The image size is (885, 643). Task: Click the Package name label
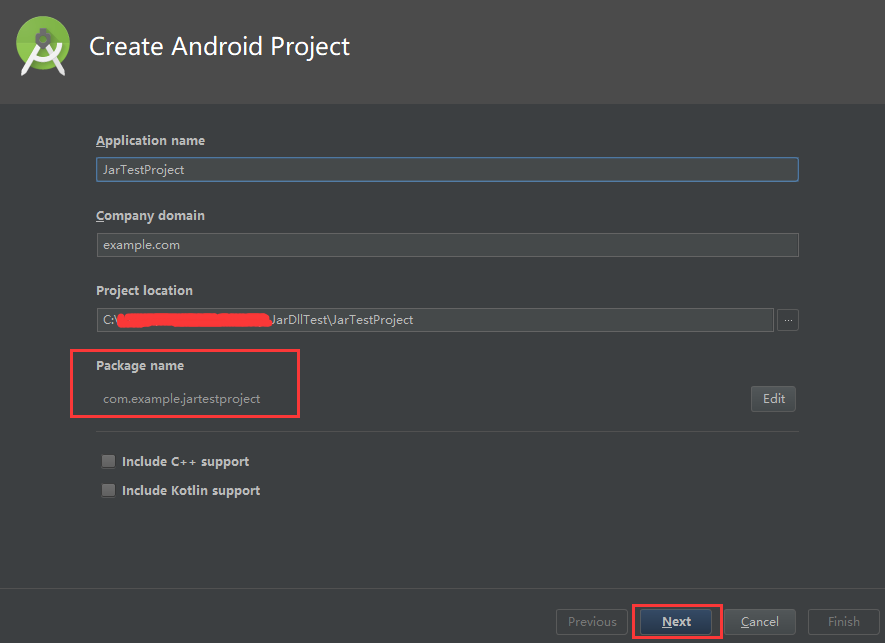click(x=140, y=366)
